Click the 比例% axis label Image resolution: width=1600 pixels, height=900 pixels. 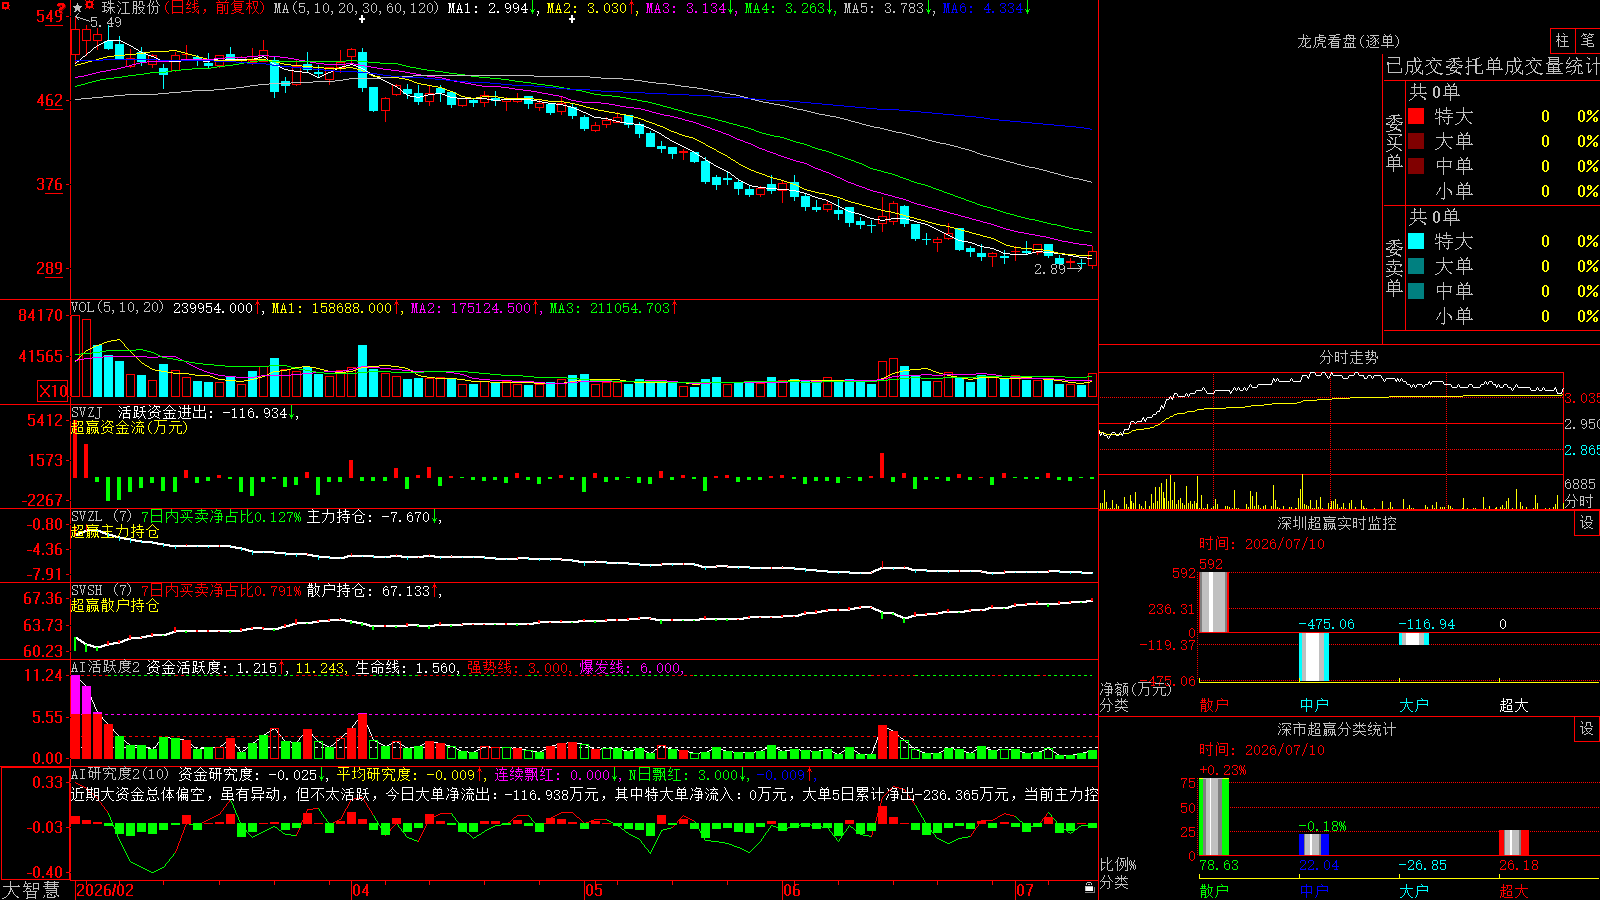(x=1118, y=865)
